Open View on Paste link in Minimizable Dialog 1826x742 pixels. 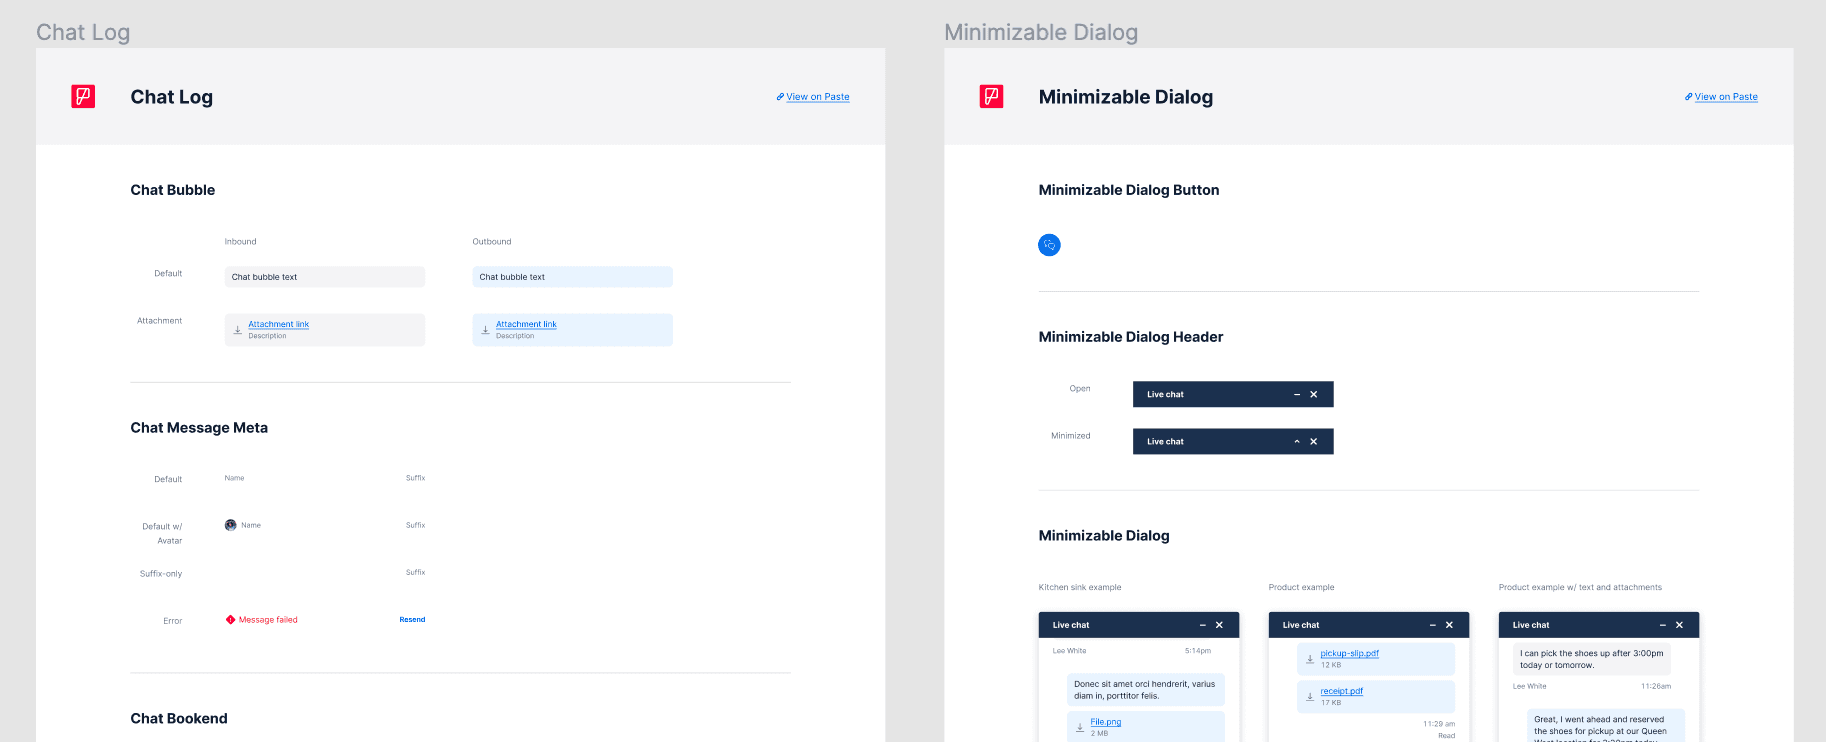1725,97
